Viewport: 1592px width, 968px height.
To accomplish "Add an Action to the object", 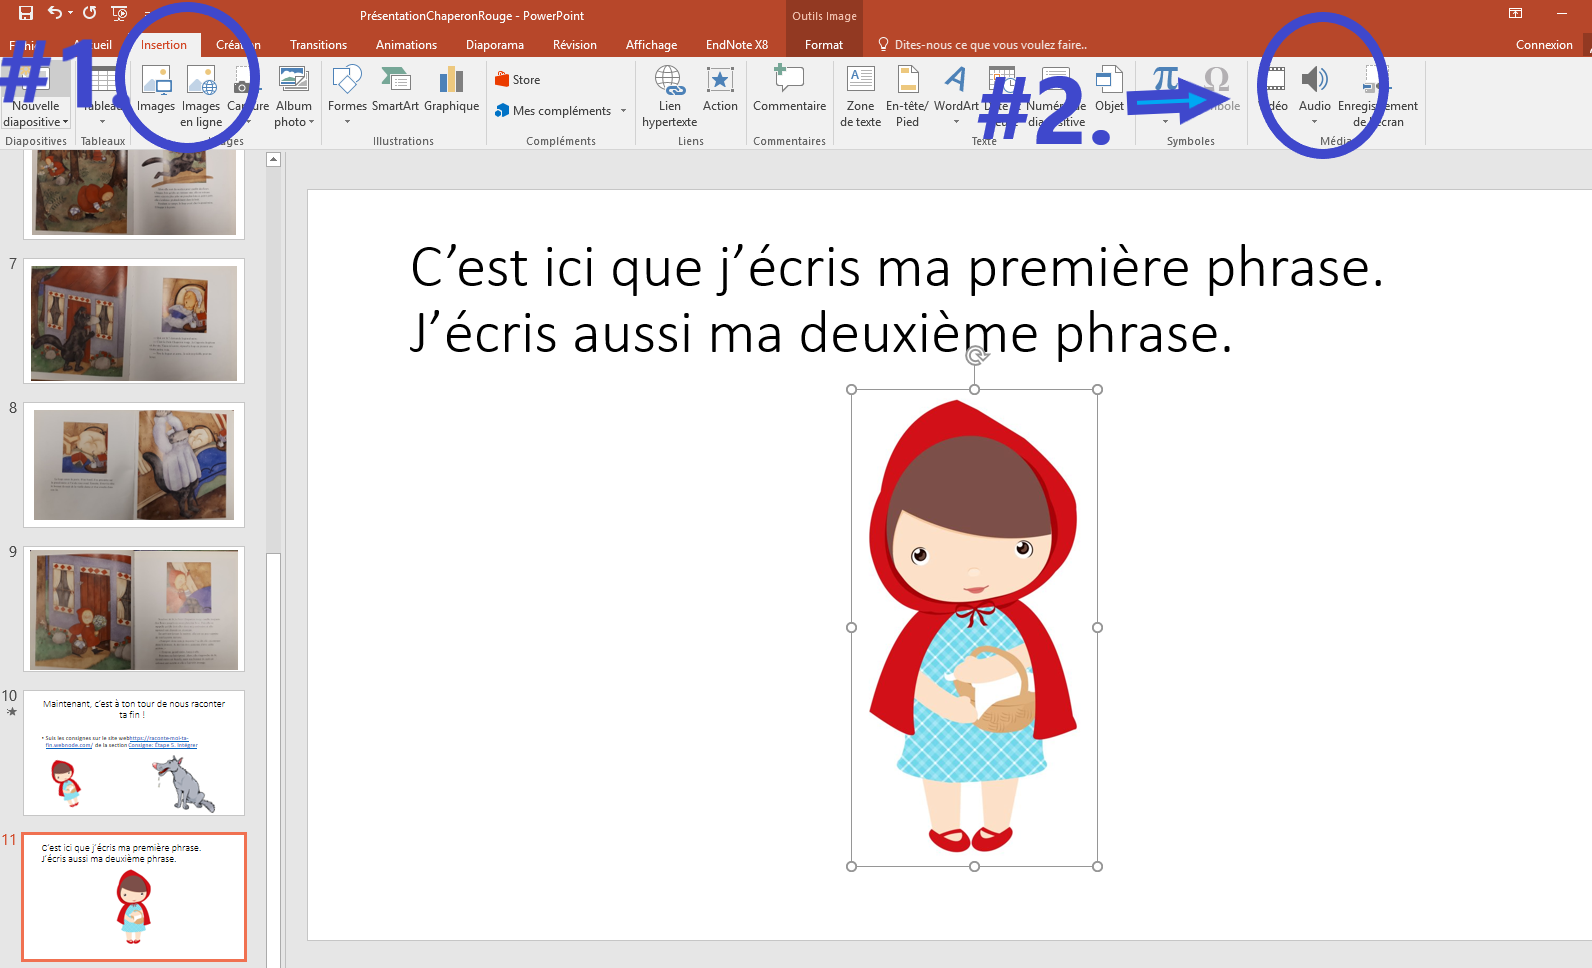I will [x=720, y=90].
